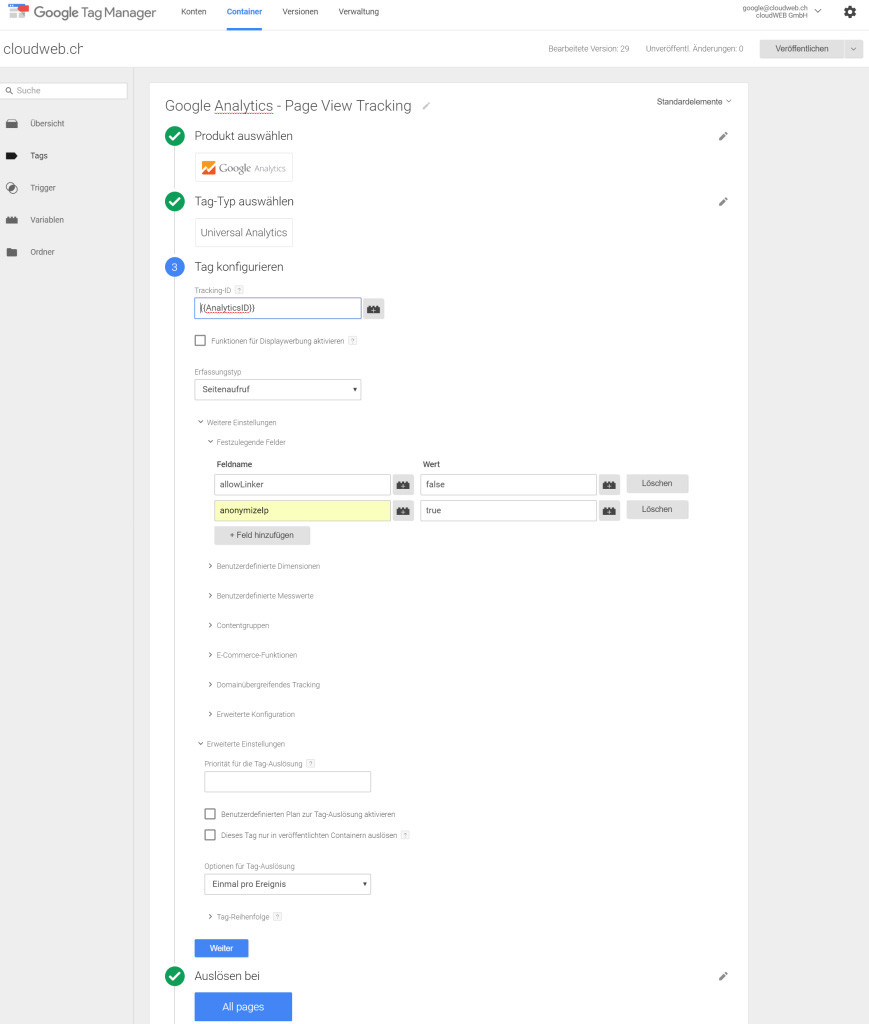Go to the Konten tab
Image resolution: width=869 pixels, height=1024 pixels.
[193, 12]
